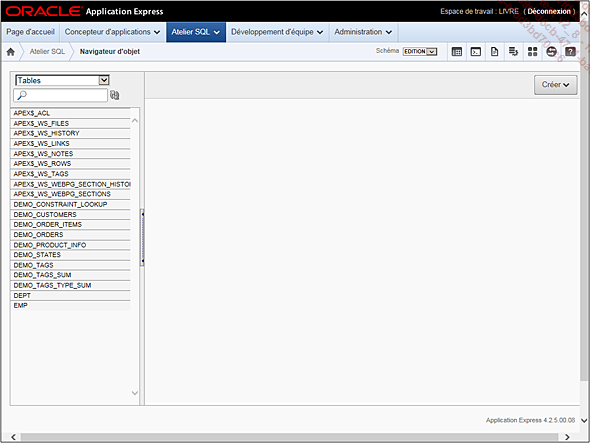Image resolution: width=590 pixels, height=443 pixels.
Task: Expand the Concepteur d'applications menu
Action: 112,32
